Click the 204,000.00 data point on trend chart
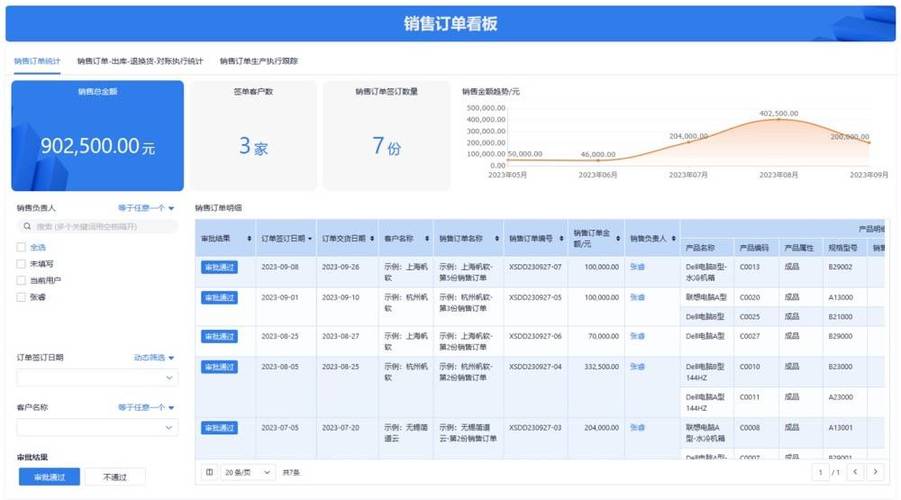This screenshot has width=901, height=500. pyautogui.click(x=688, y=141)
